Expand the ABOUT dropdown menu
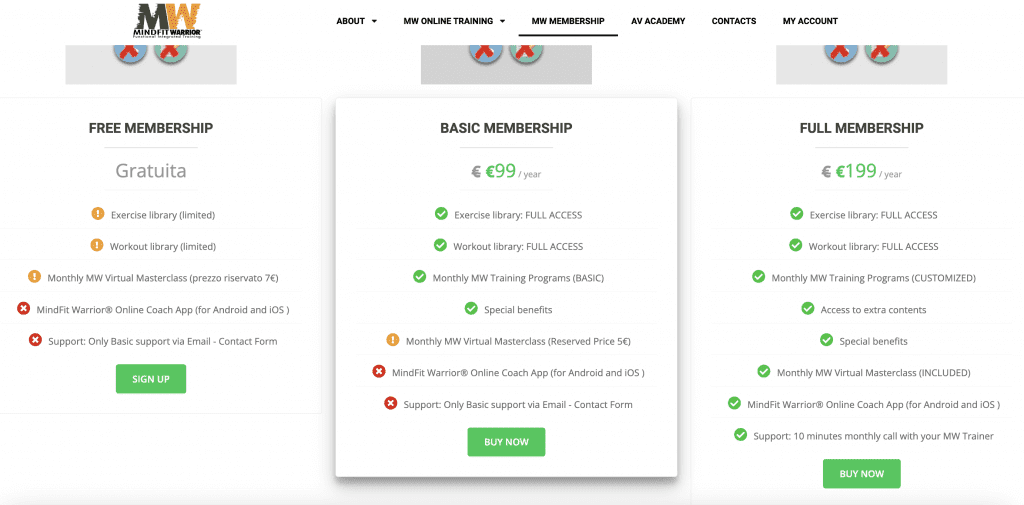 point(357,21)
